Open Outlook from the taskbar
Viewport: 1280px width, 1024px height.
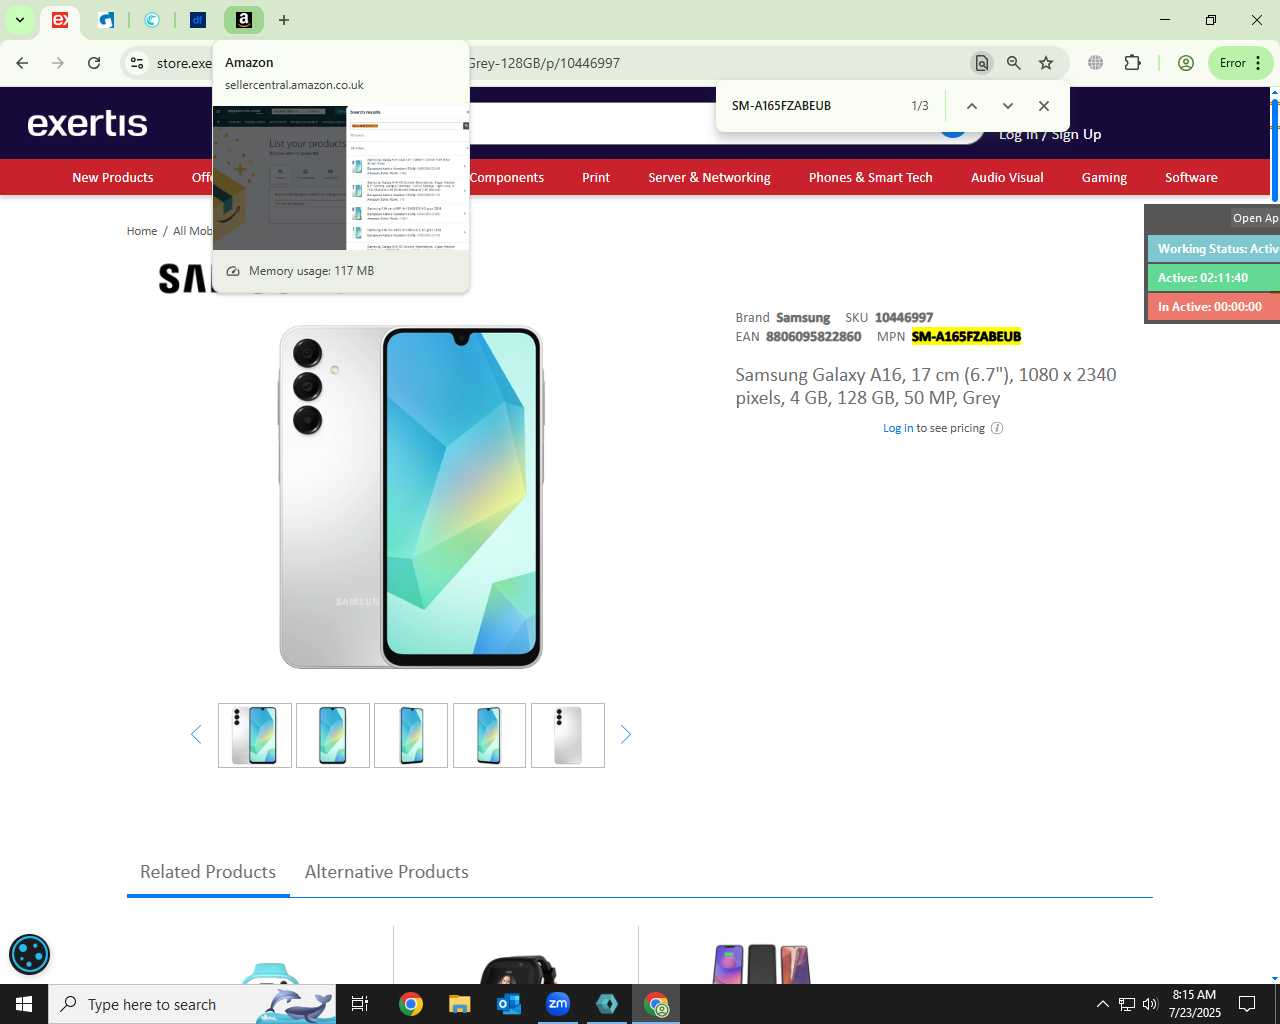[x=509, y=1004]
